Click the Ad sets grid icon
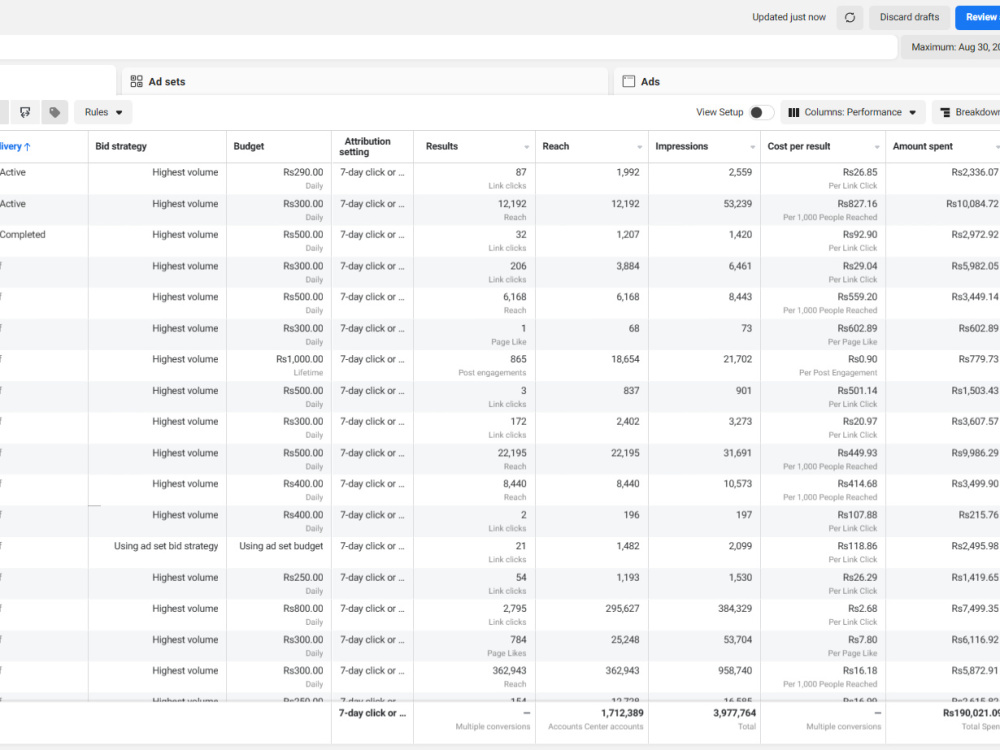 [136, 81]
